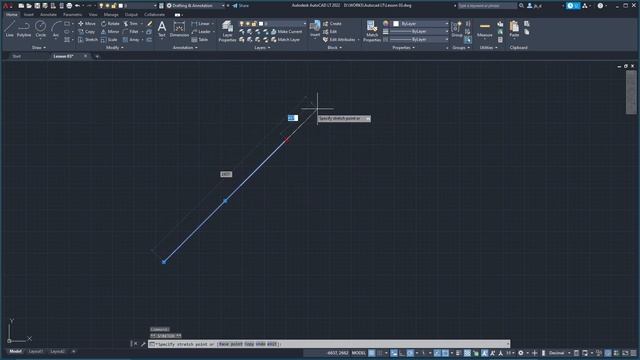The image size is (640, 360).
Task: Open the workspace Drafting & Annotation dropdown
Action: 196,6
